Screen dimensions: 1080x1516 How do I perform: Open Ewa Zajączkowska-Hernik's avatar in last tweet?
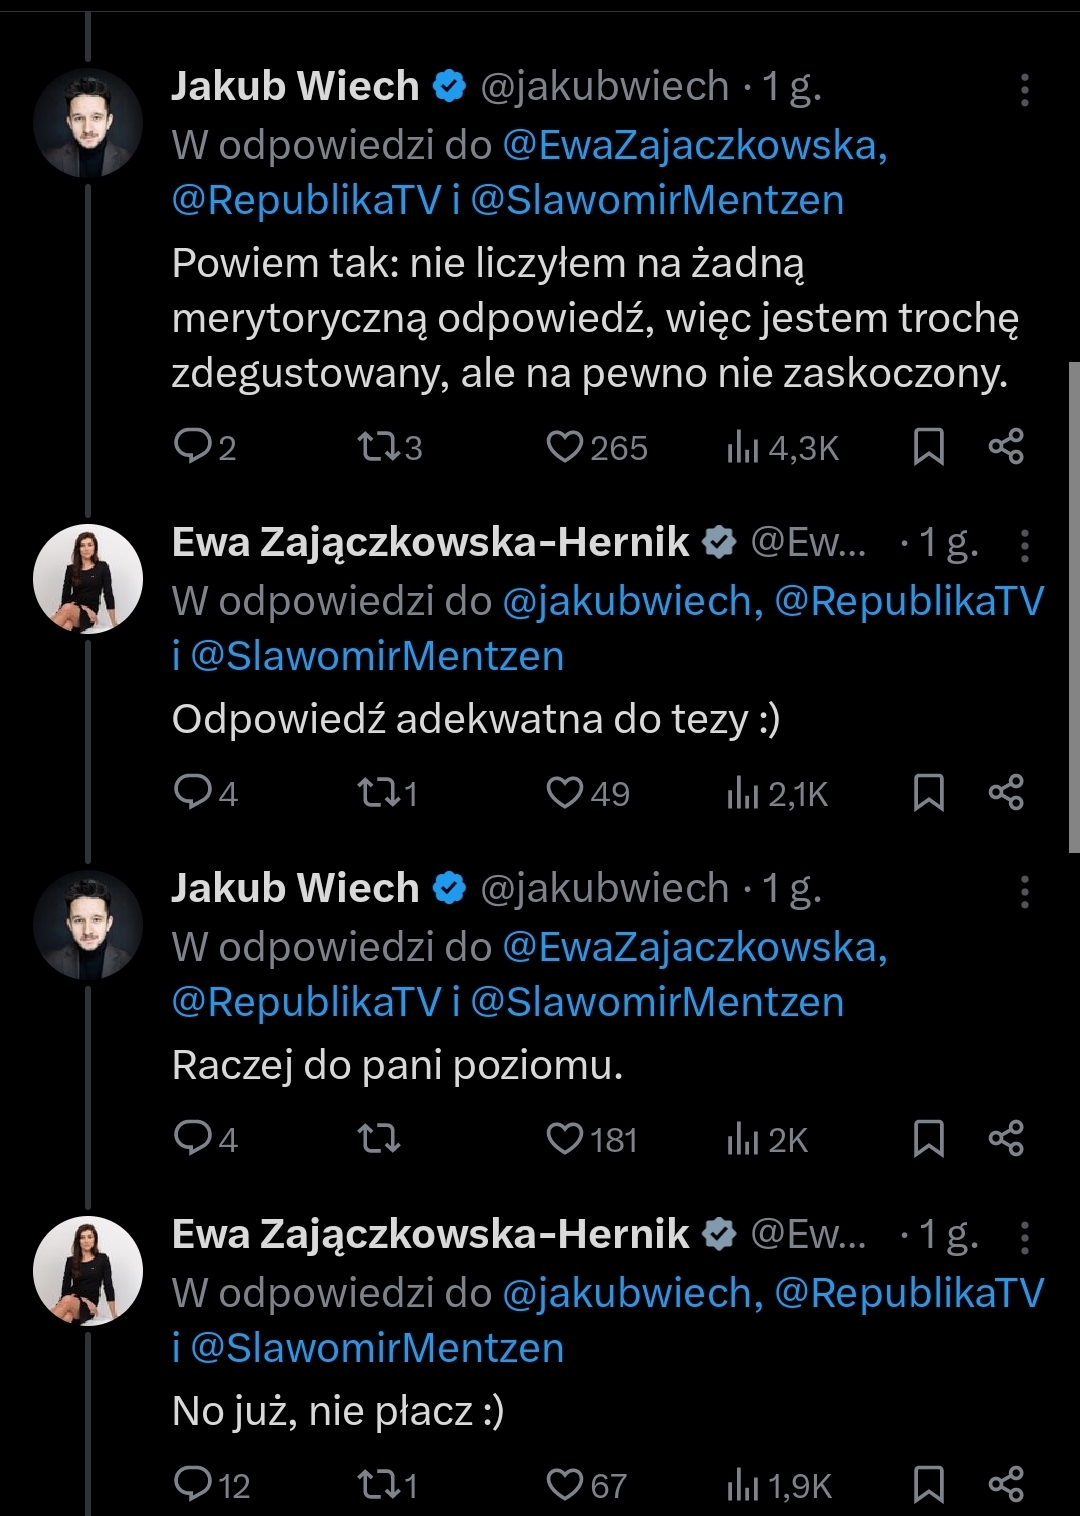pyautogui.click(x=88, y=1271)
